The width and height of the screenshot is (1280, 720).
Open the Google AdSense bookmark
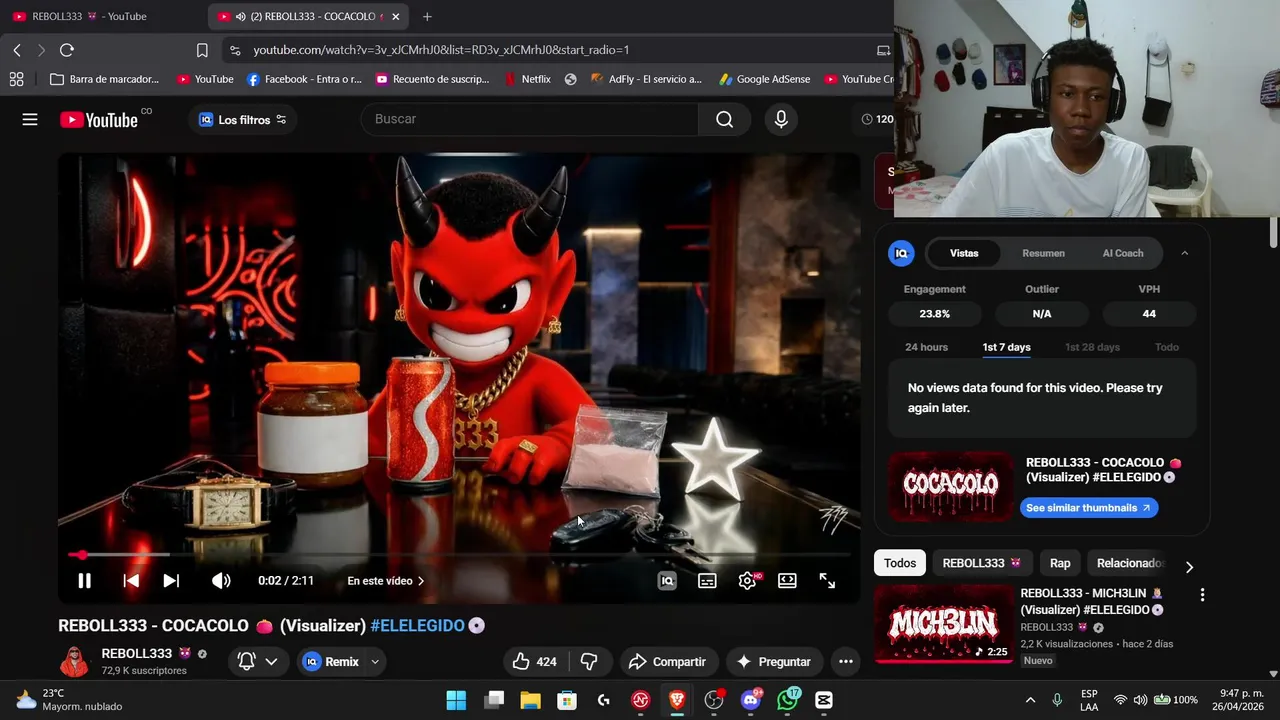(x=765, y=79)
